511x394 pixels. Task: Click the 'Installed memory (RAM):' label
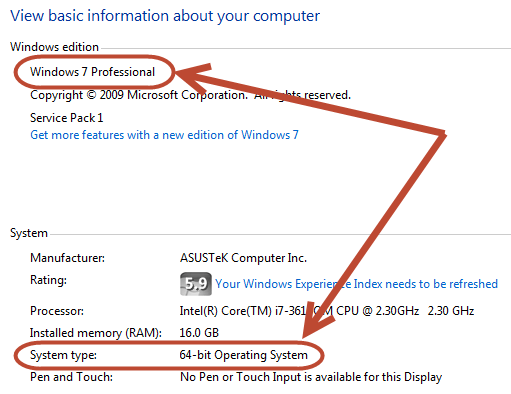click(x=96, y=333)
